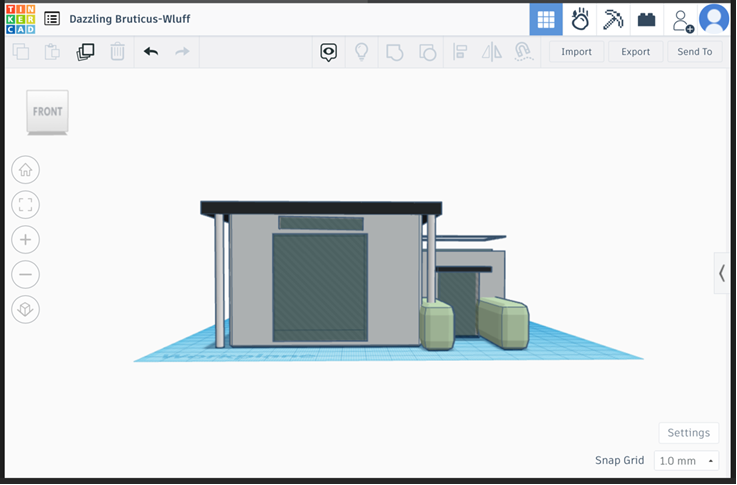Open the Sim Lab icon
This screenshot has height=485, width=737.
tap(580, 19)
